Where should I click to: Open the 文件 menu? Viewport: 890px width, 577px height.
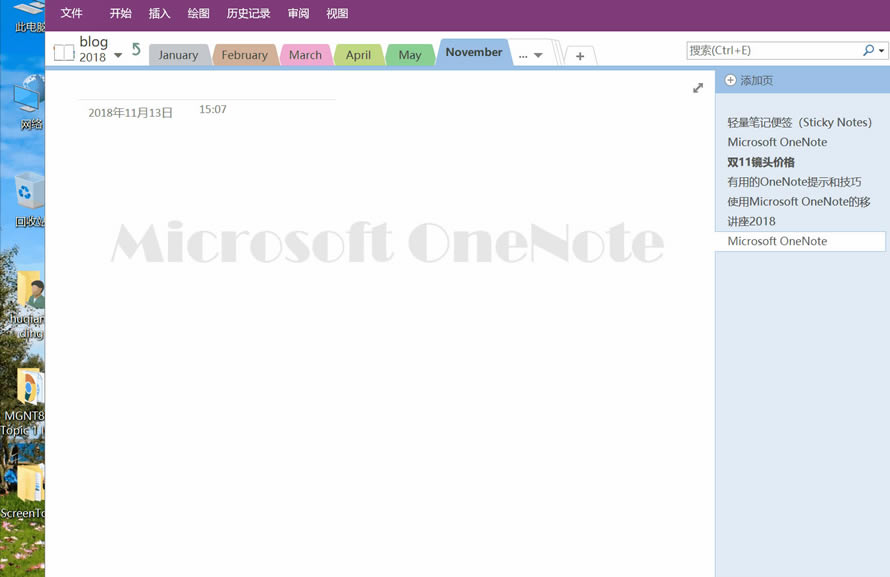[72, 13]
